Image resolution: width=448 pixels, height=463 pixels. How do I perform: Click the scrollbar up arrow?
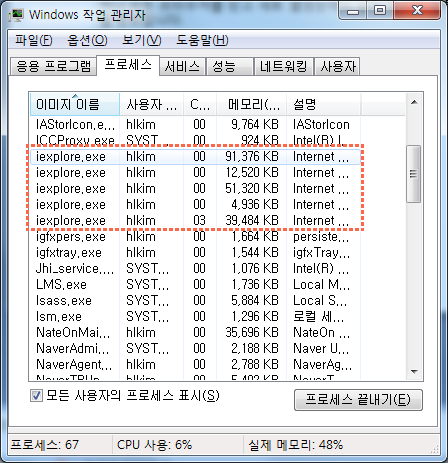click(414, 102)
